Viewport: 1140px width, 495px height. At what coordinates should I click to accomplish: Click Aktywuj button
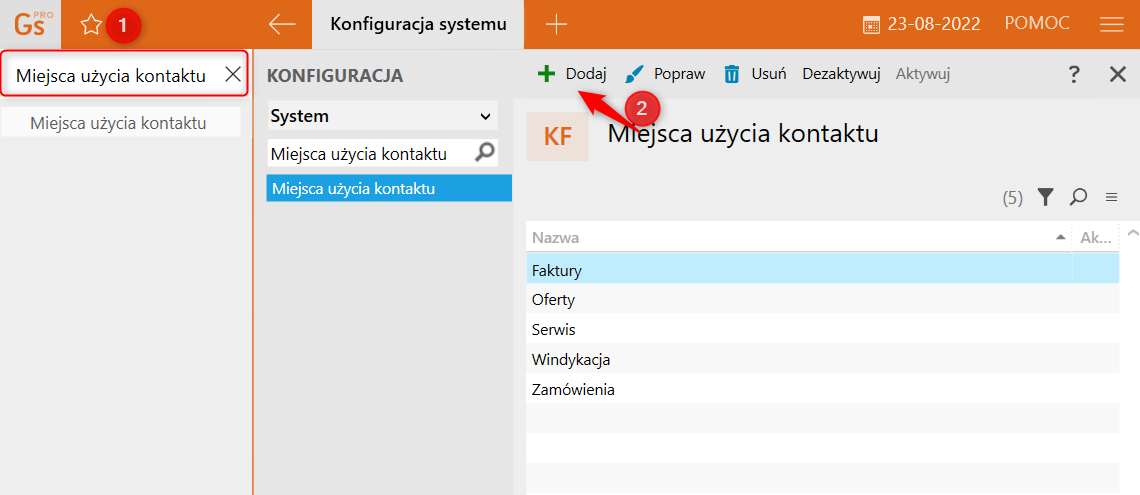(x=923, y=74)
